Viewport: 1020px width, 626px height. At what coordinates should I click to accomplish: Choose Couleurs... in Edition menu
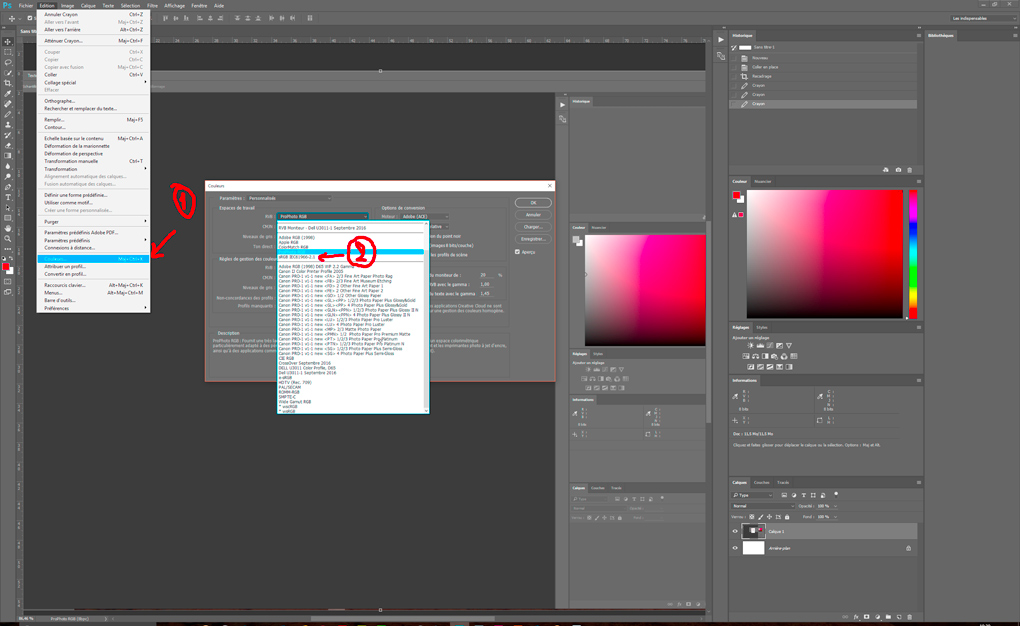[94, 259]
